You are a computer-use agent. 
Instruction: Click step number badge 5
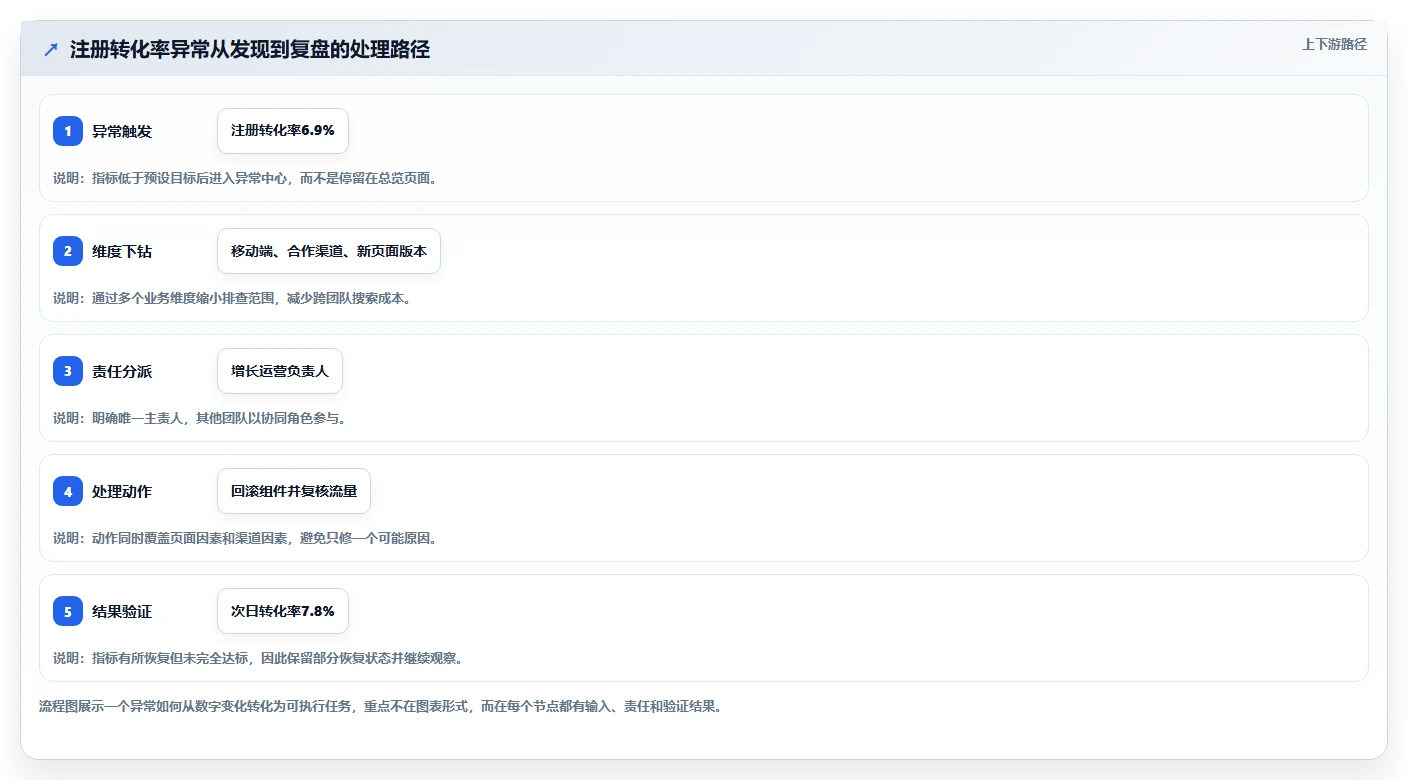[68, 611]
